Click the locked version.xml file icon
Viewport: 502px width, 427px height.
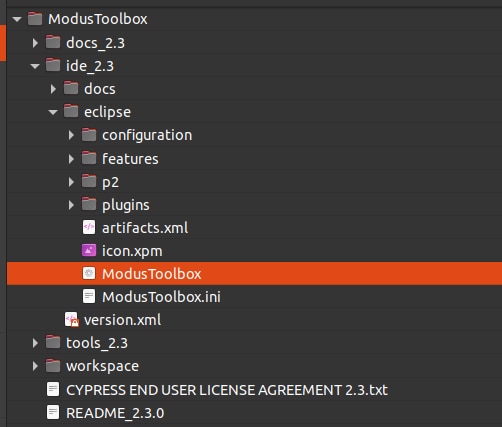click(72, 320)
